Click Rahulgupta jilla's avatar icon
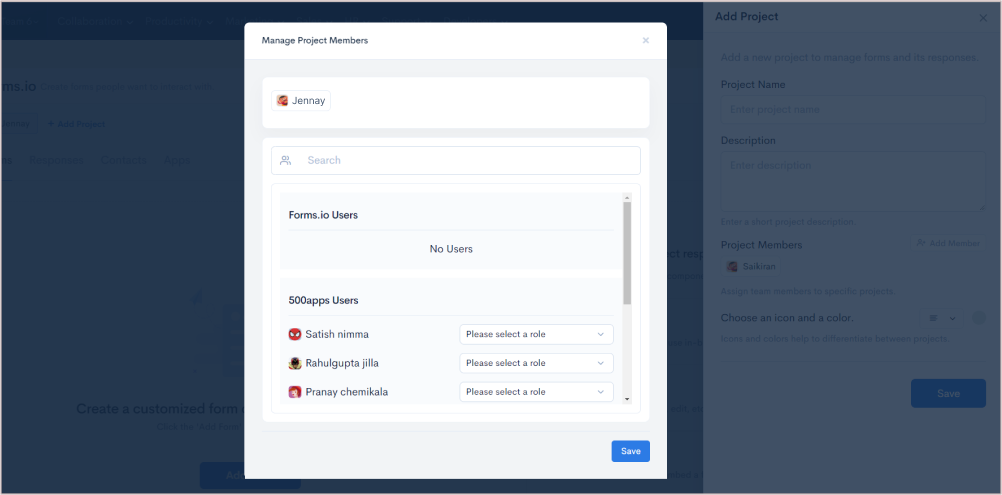Image resolution: width=1002 pixels, height=495 pixels. point(295,363)
